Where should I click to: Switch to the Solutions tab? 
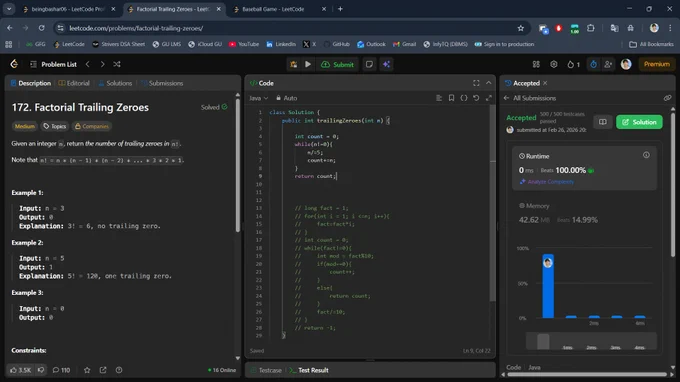[x=115, y=83]
